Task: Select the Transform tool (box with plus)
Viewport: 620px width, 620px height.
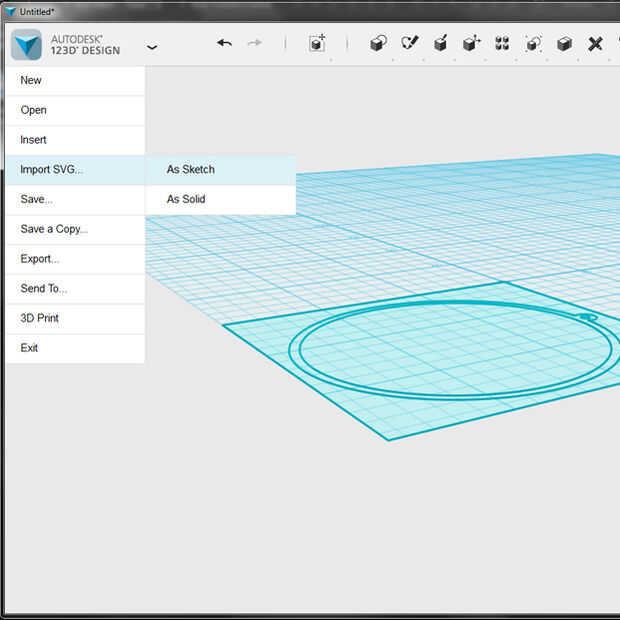Action: click(x=317, y=43)
